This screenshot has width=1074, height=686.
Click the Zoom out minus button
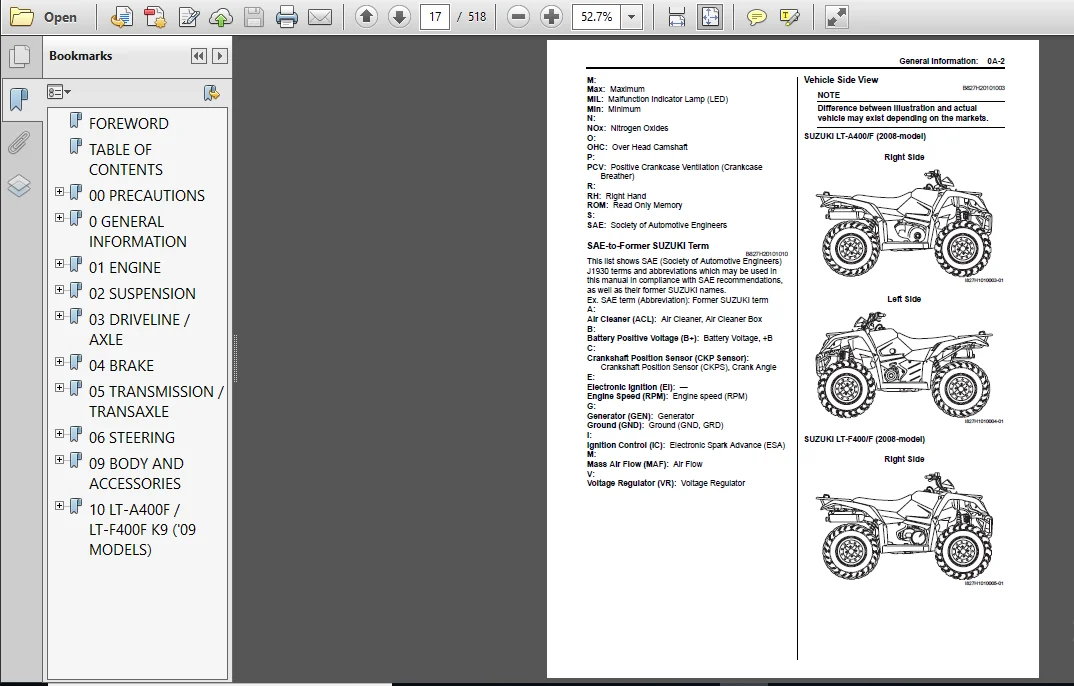519,16
